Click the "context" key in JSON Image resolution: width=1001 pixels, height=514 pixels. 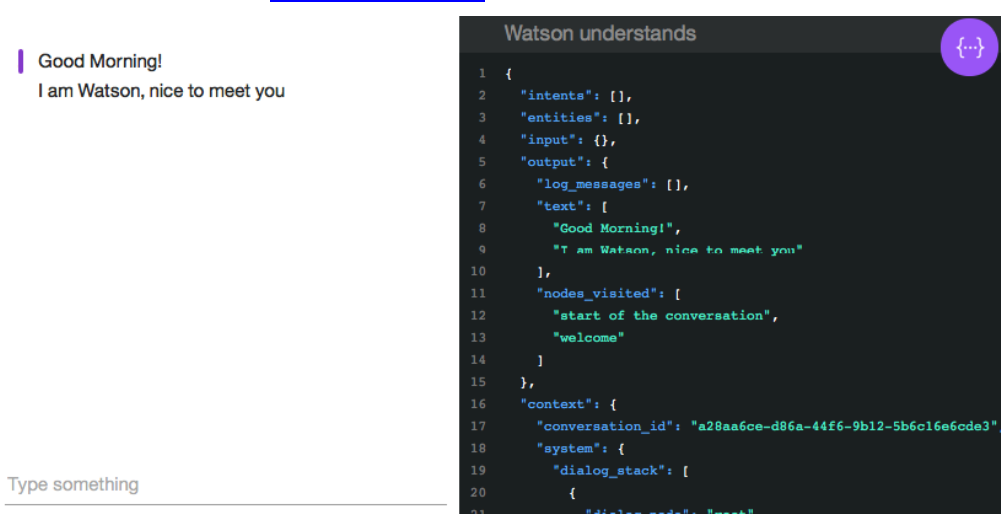[553, 403]
